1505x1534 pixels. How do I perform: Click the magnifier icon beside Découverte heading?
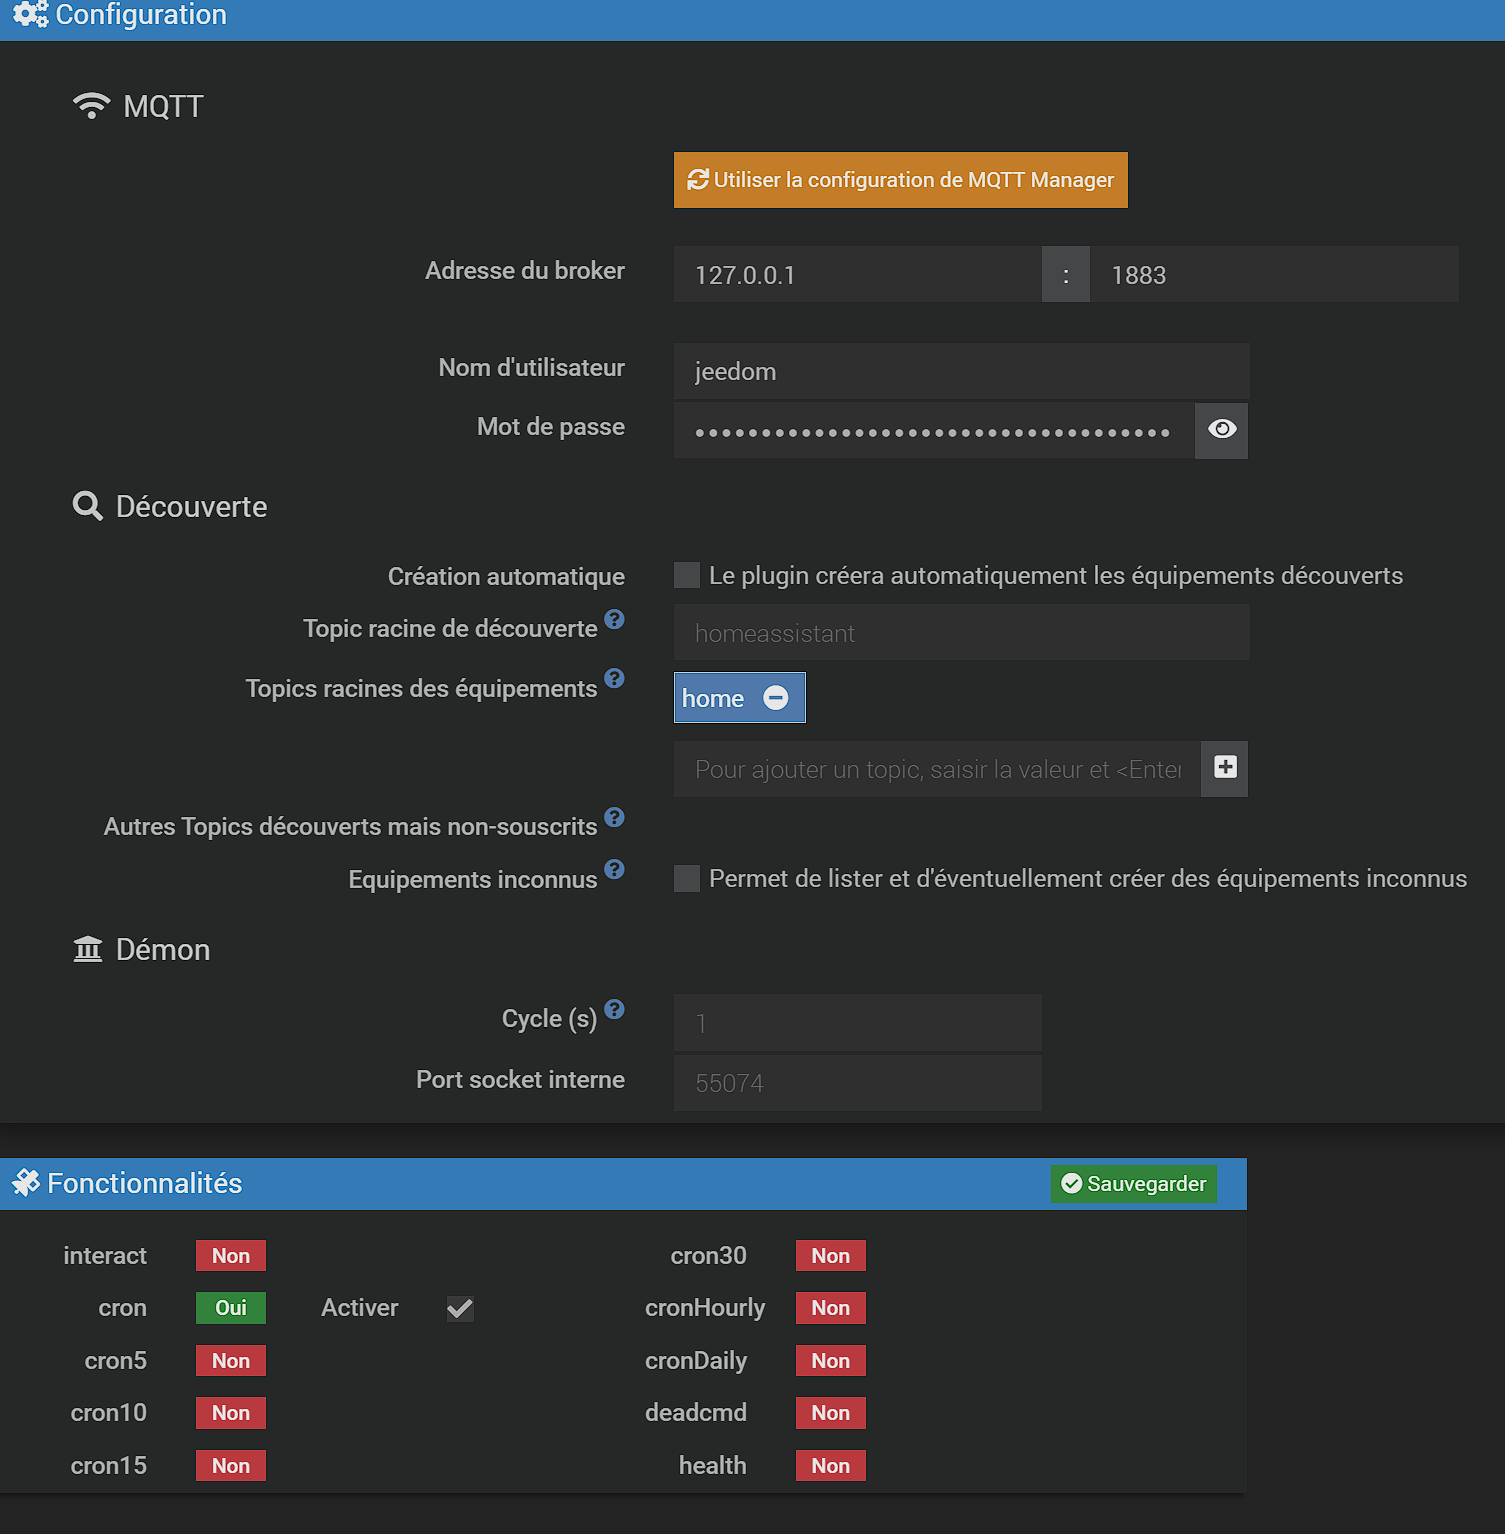tap(87, 505)
